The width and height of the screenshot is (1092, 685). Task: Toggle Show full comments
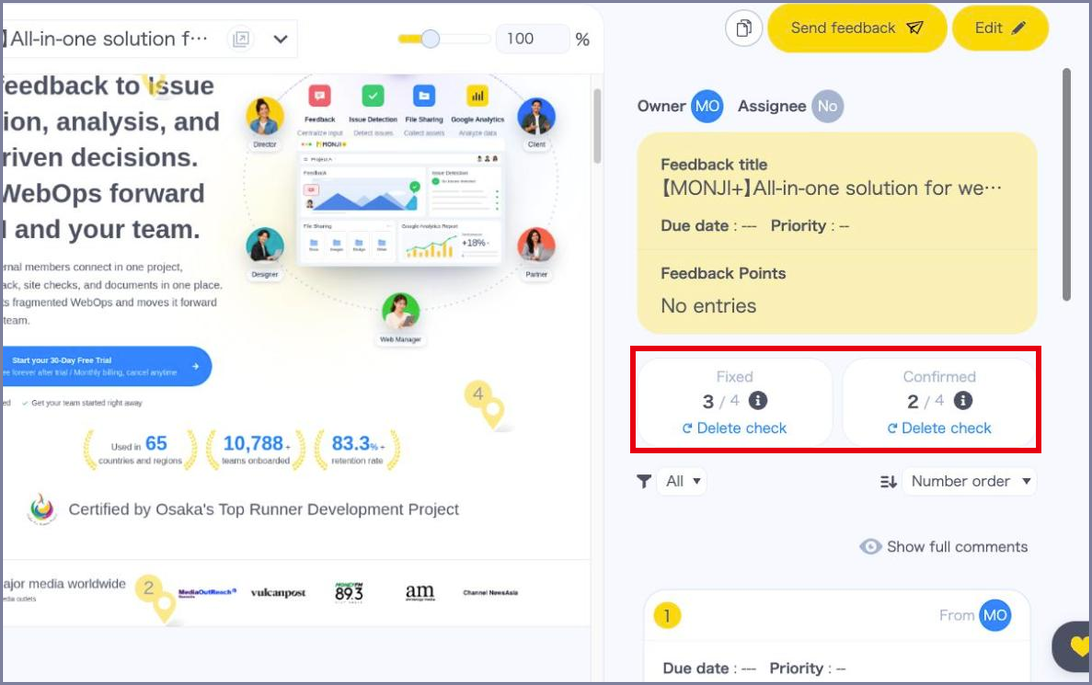pyautogui.click(x=944, y=546)
